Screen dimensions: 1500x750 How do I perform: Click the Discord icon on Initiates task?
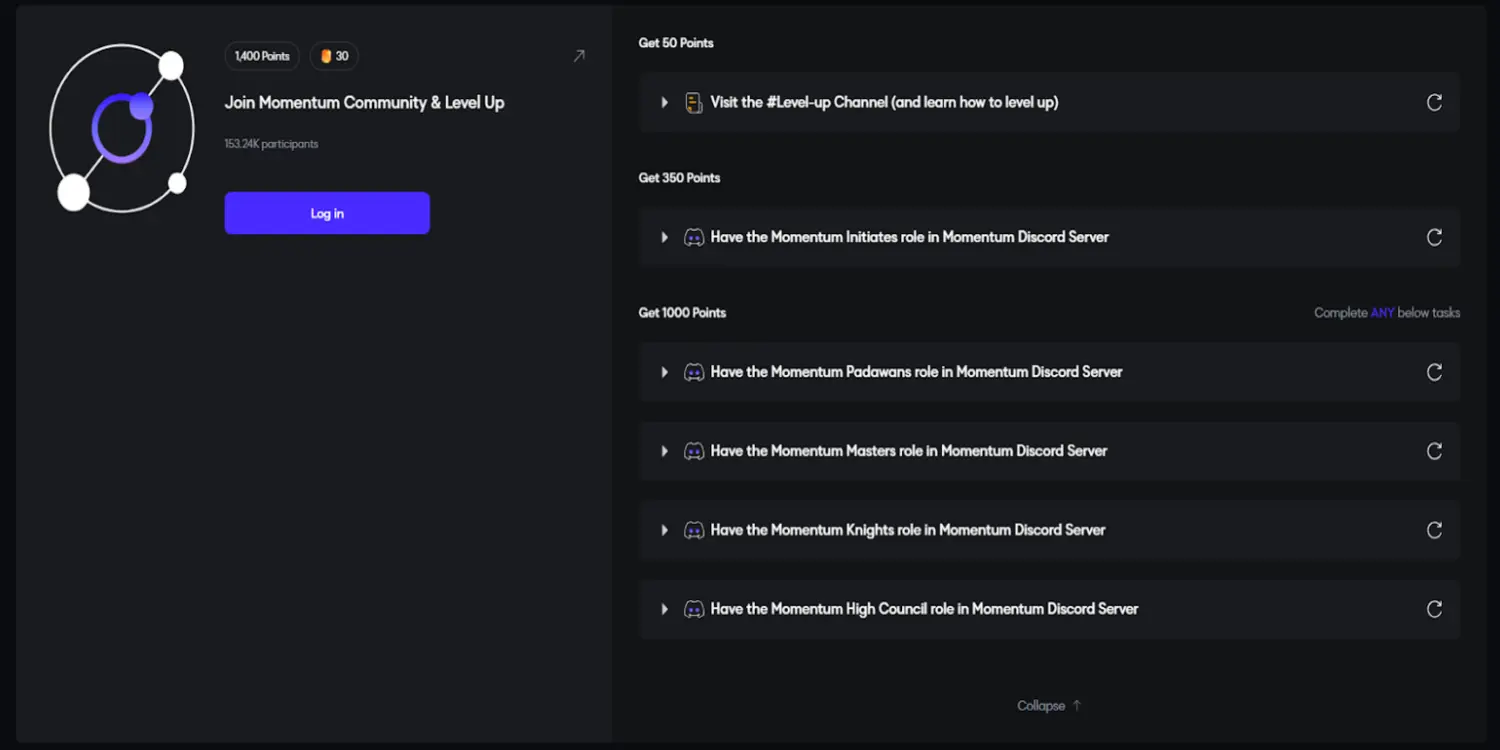pos(694,237)
